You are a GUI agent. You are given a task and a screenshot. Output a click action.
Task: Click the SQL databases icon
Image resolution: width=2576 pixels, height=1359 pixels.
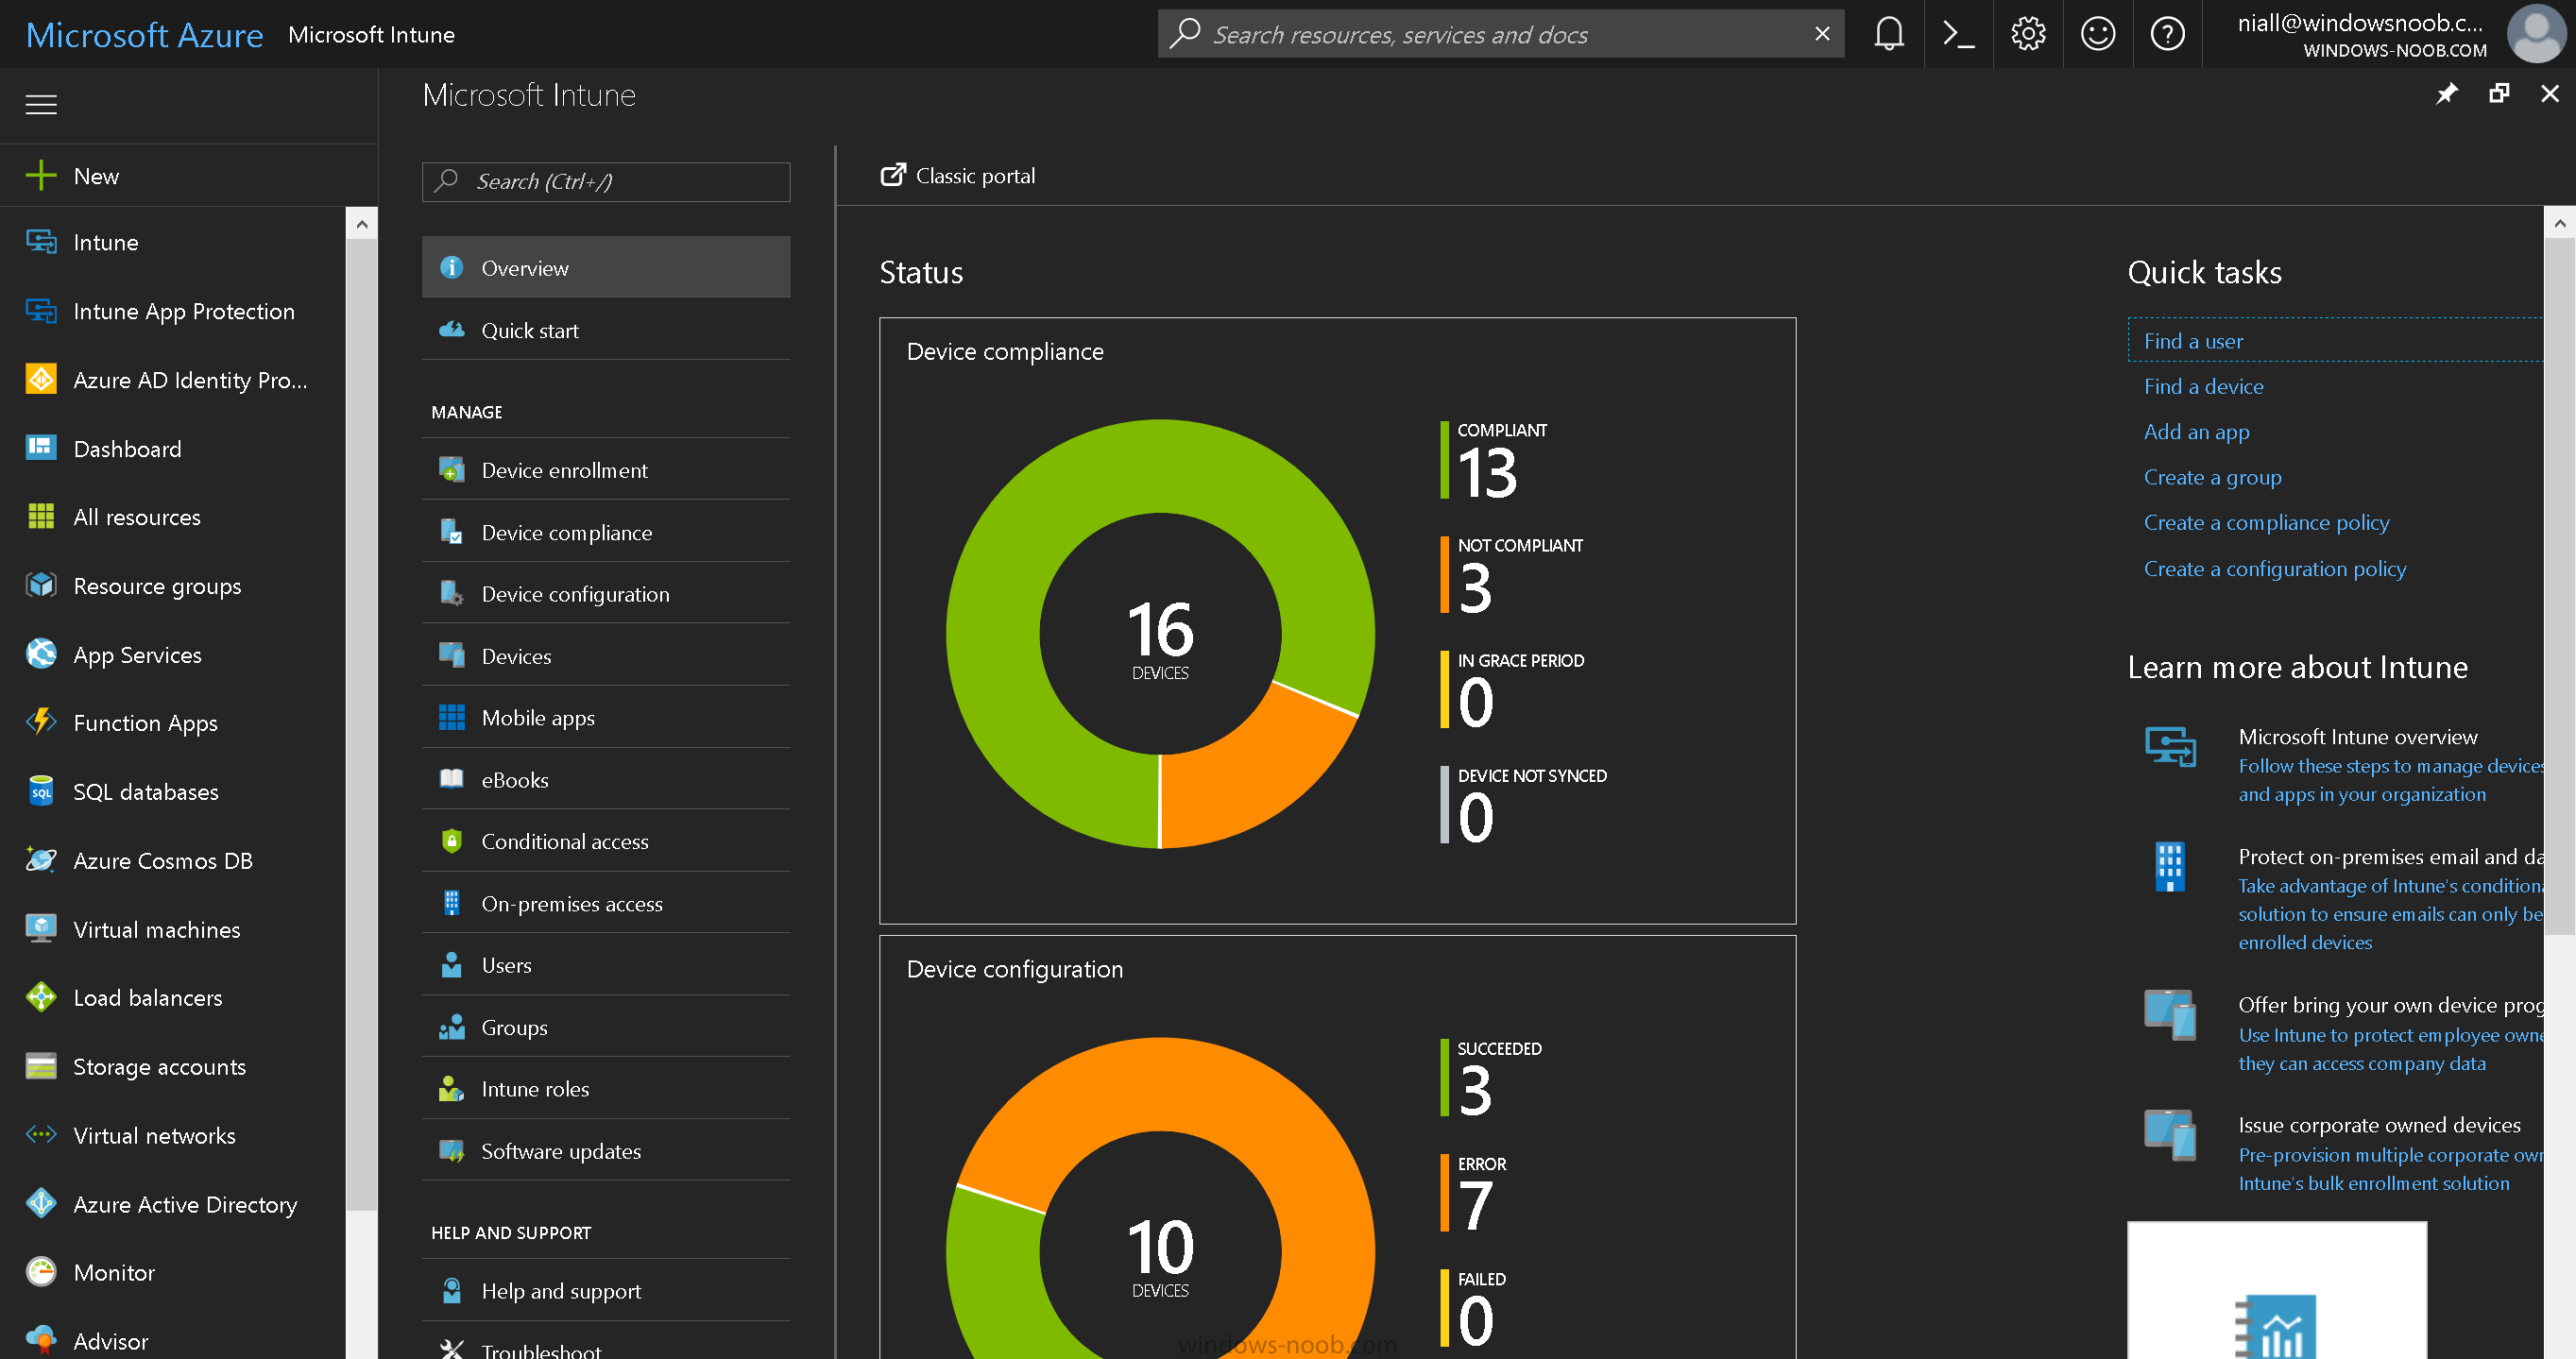[41, 791]
